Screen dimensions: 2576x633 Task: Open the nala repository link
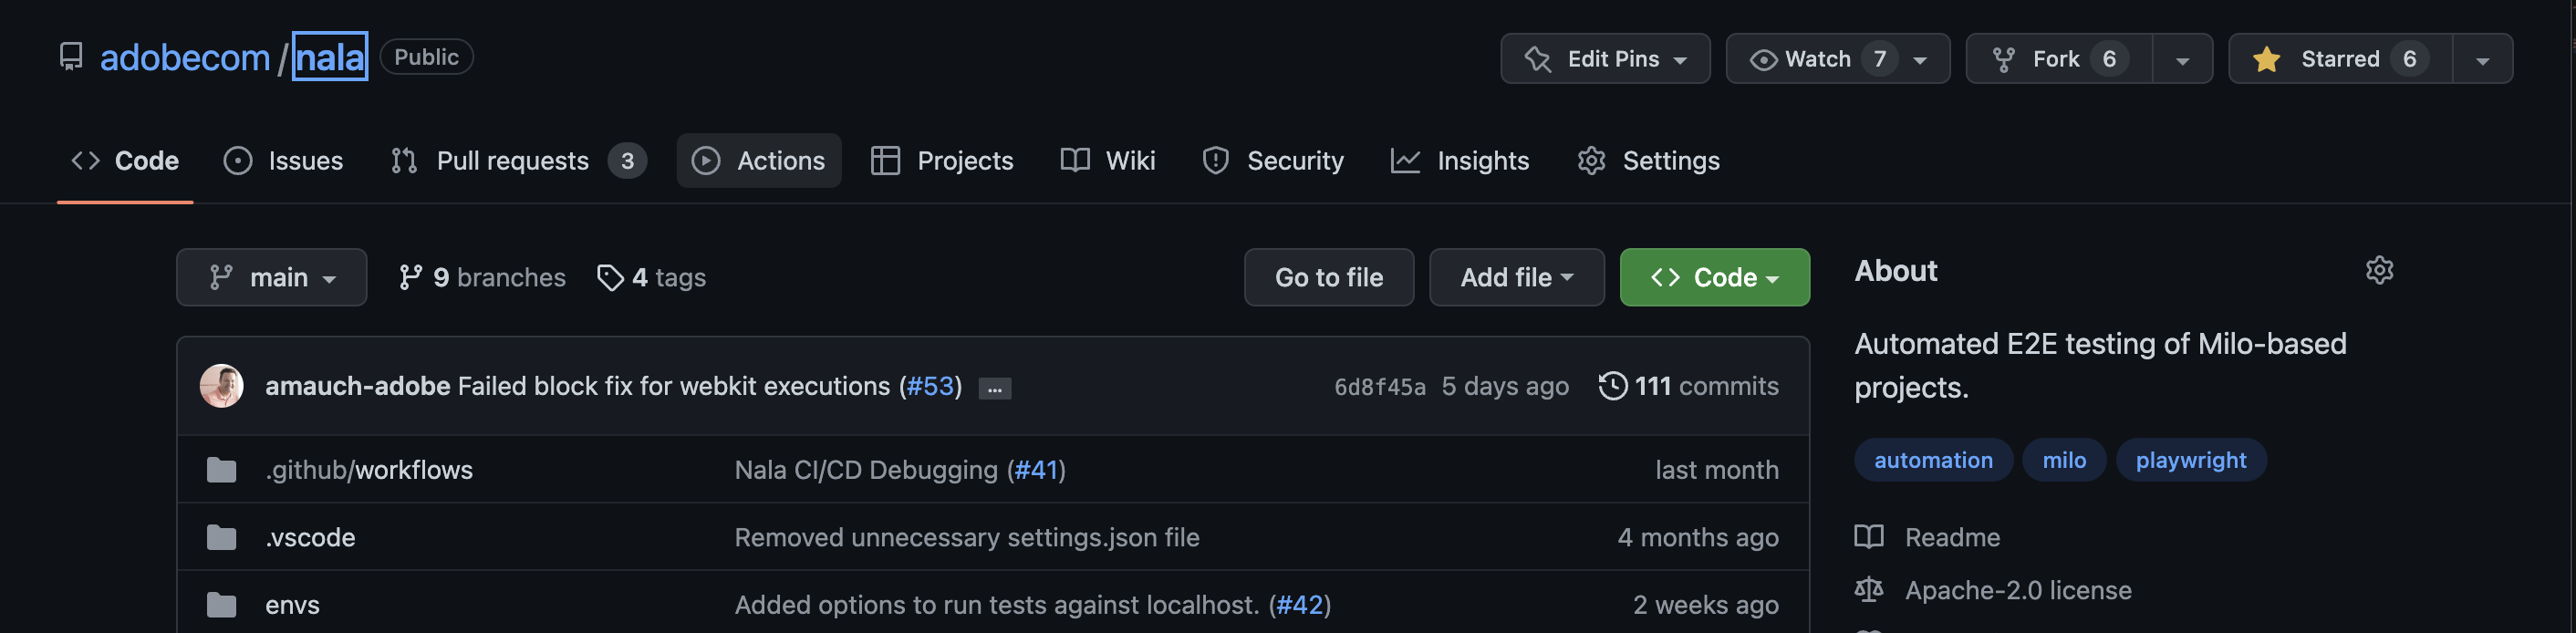pos(330,57)
